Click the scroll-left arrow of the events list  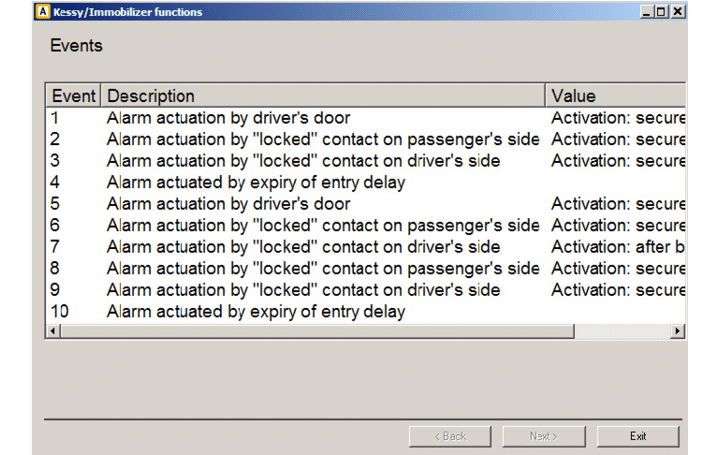click(53, 331)
